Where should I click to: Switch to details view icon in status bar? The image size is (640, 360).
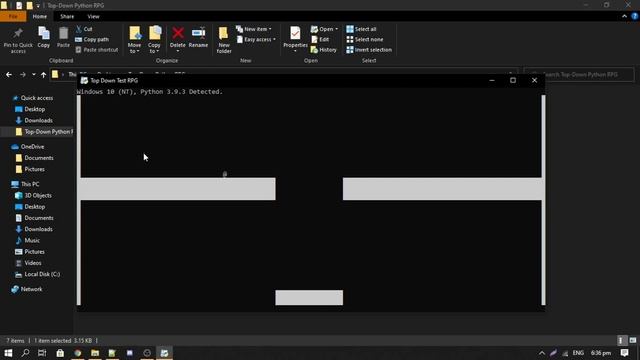(621, 340)
